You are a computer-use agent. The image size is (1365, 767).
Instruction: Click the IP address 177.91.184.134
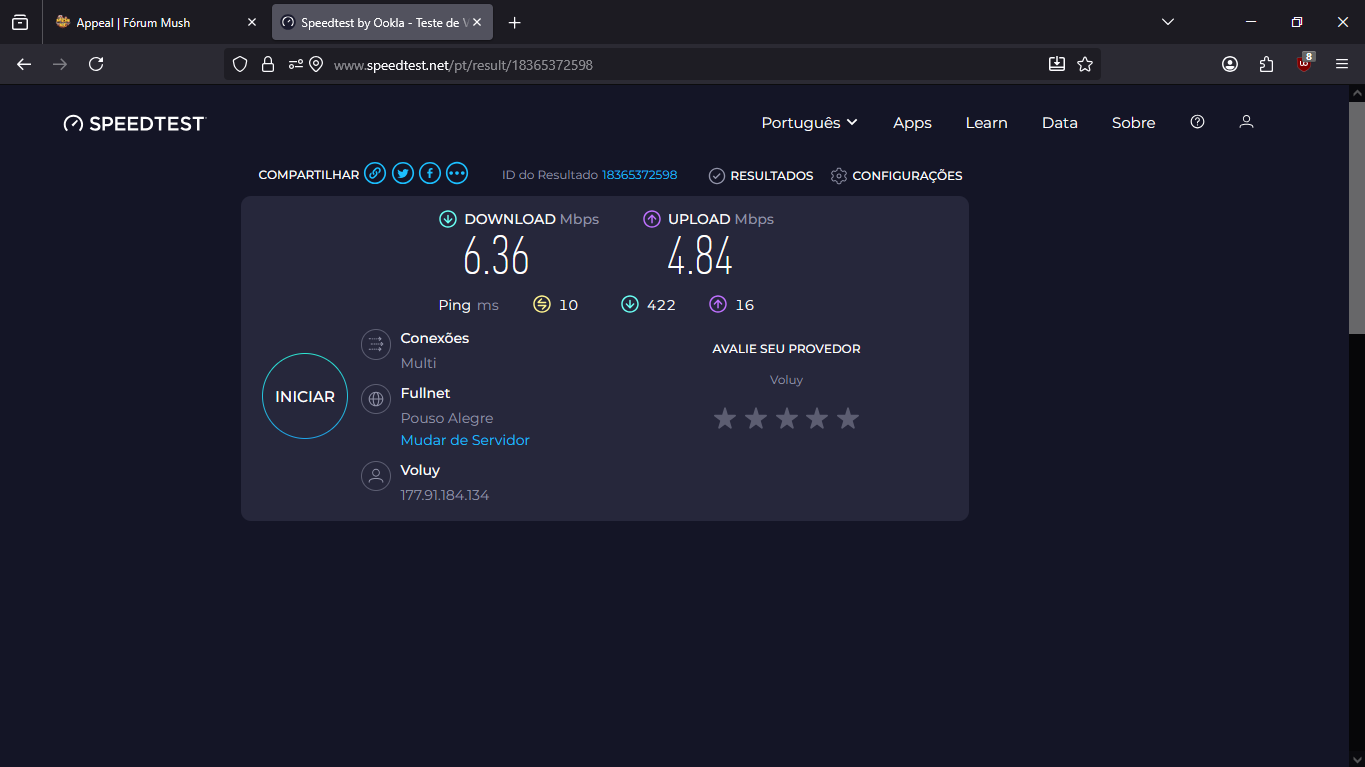click(445, 495)
